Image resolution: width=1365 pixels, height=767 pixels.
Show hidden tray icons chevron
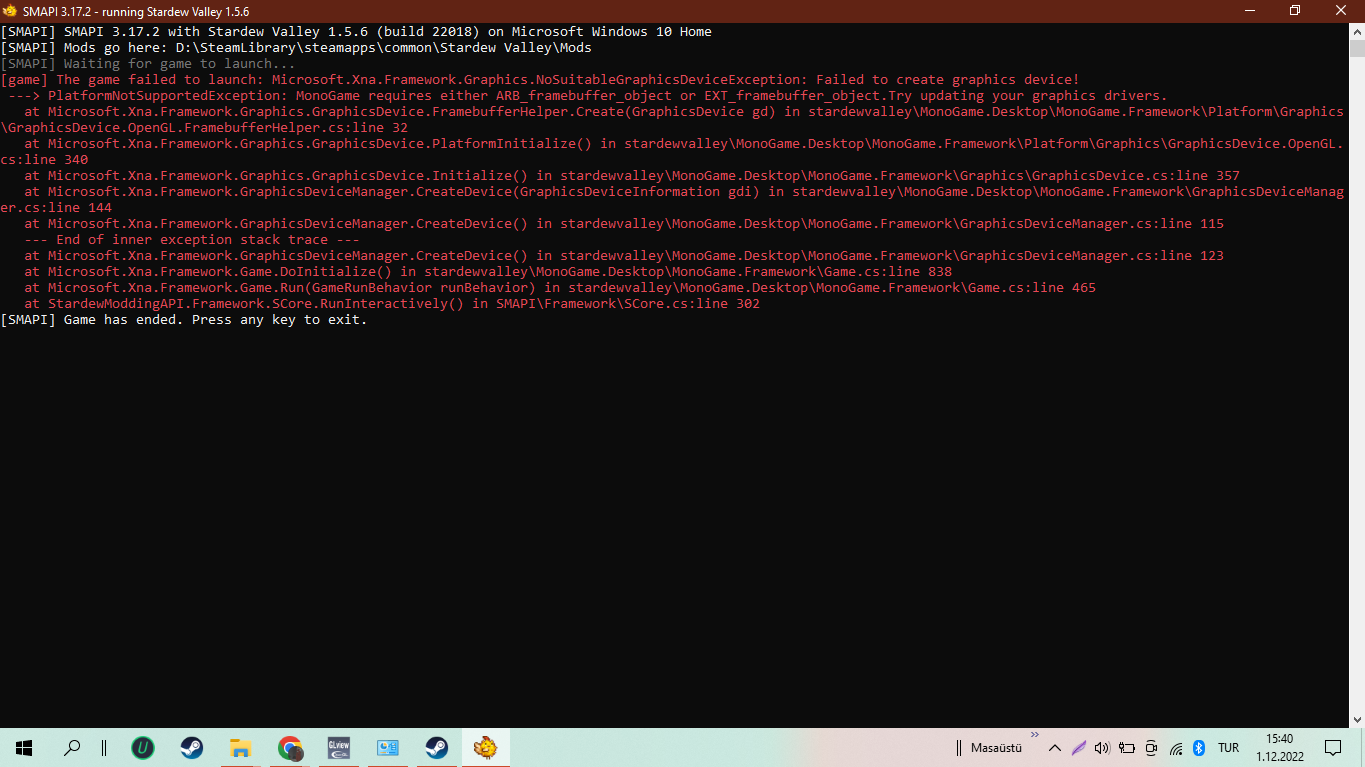(1054, 748)
